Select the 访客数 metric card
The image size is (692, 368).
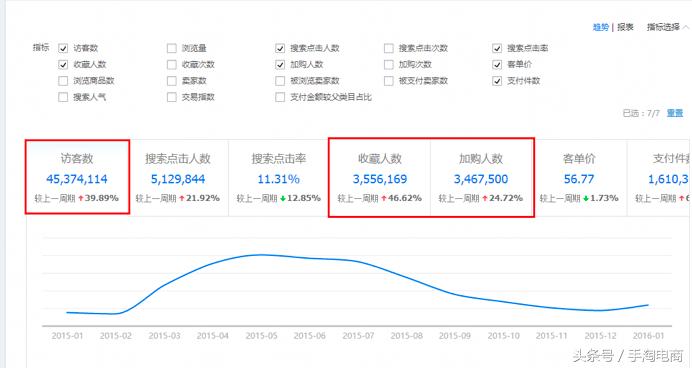(77, 177)
